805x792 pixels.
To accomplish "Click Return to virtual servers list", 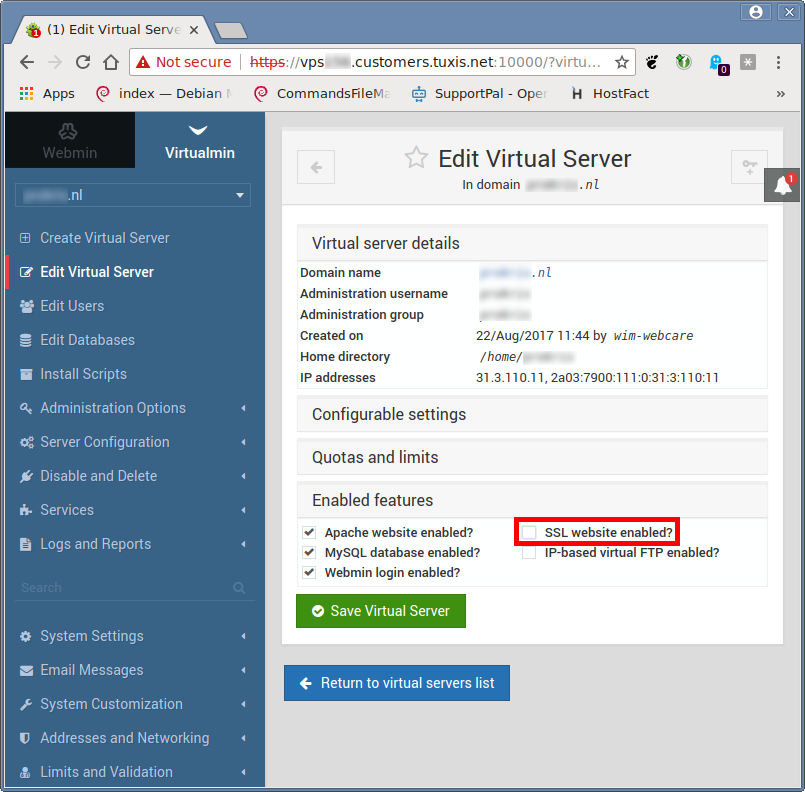I will click(x=396, y=683).
